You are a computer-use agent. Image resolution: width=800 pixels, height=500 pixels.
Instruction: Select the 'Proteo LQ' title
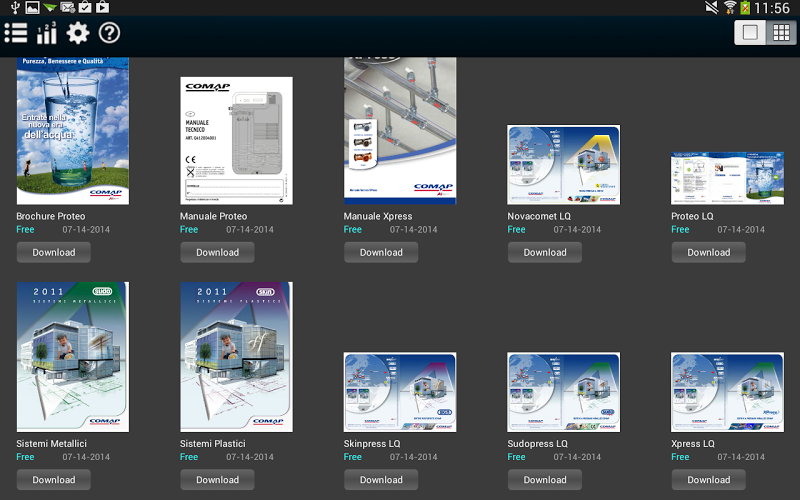point(692,216)
